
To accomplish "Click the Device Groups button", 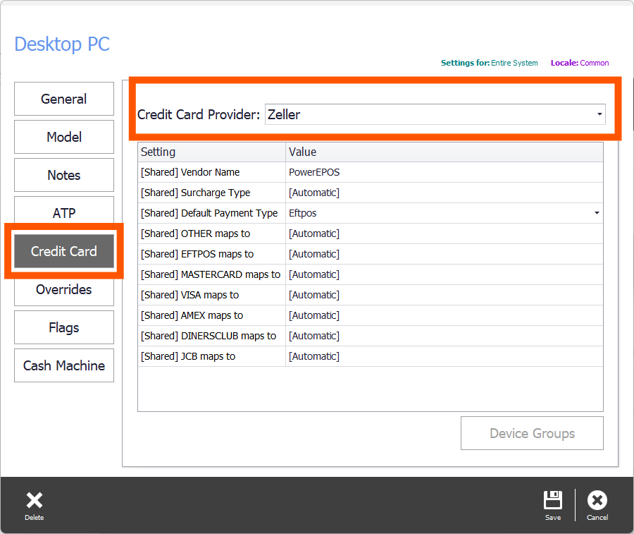I will coord(532,433).
